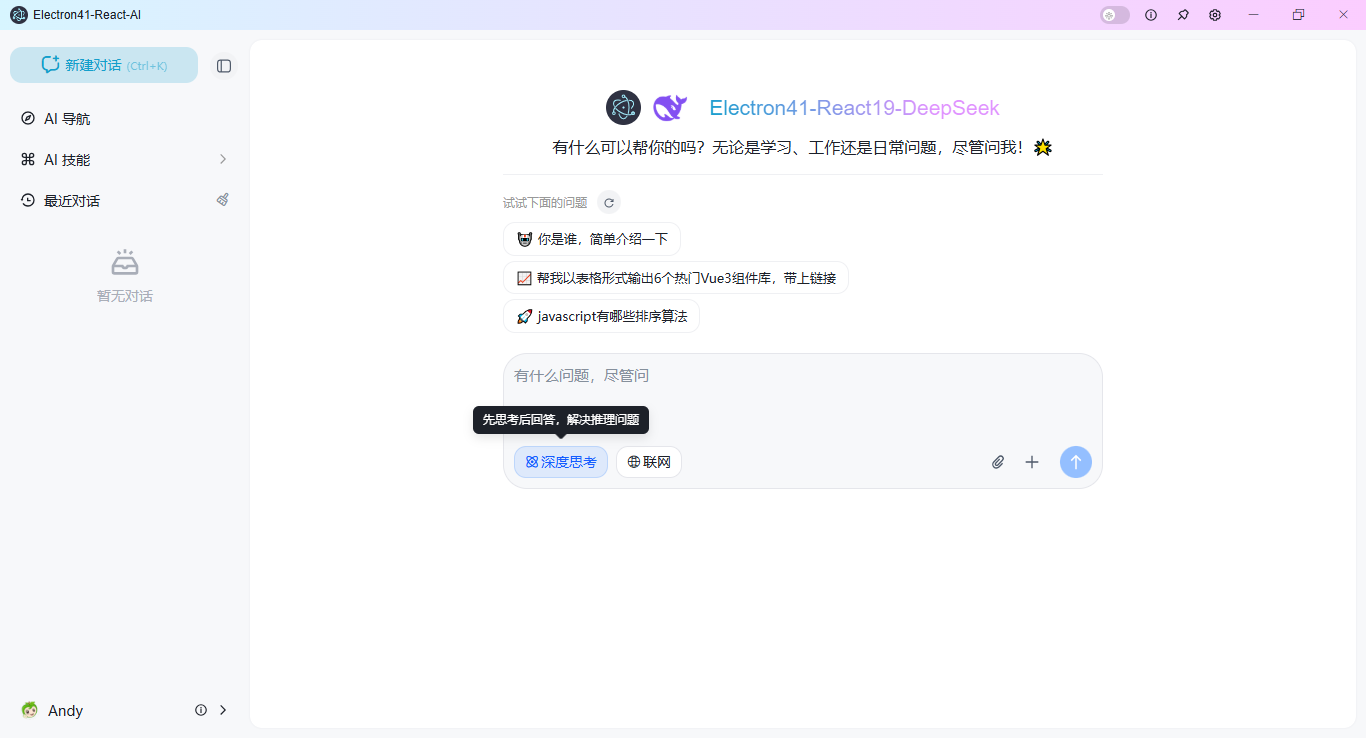Pin the window with the pushpin icon

click(x=1183, y=15)
